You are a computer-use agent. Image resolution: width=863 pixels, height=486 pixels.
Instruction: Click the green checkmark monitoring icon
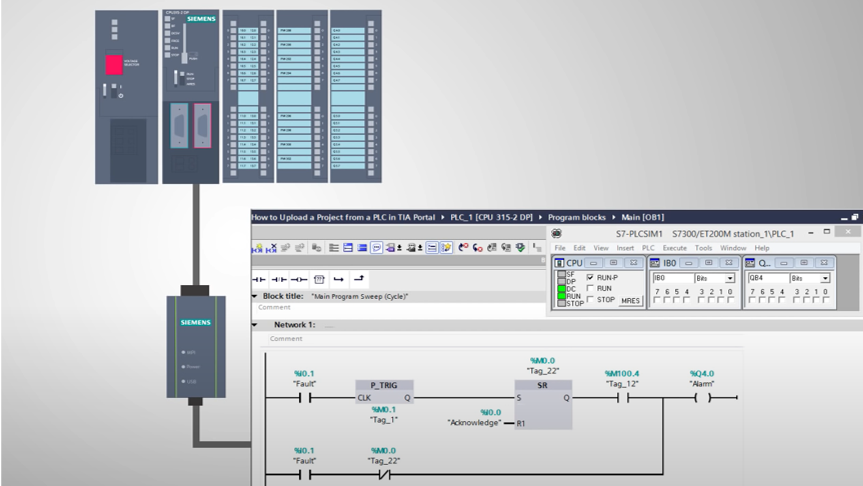[x=520, y=248]
